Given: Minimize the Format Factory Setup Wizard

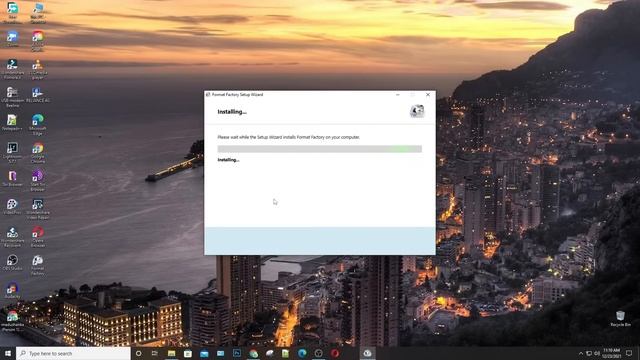Looking at the screenshot, I should (398, 95).
